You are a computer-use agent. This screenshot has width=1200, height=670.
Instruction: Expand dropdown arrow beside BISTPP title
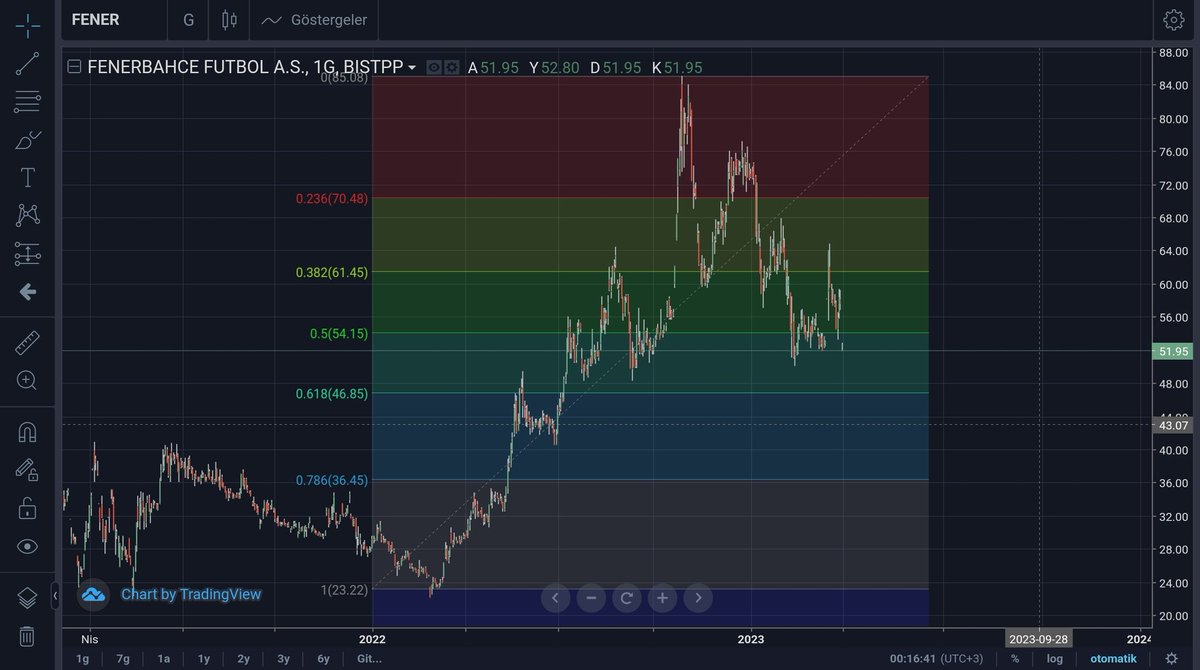[x=412, y=67]
